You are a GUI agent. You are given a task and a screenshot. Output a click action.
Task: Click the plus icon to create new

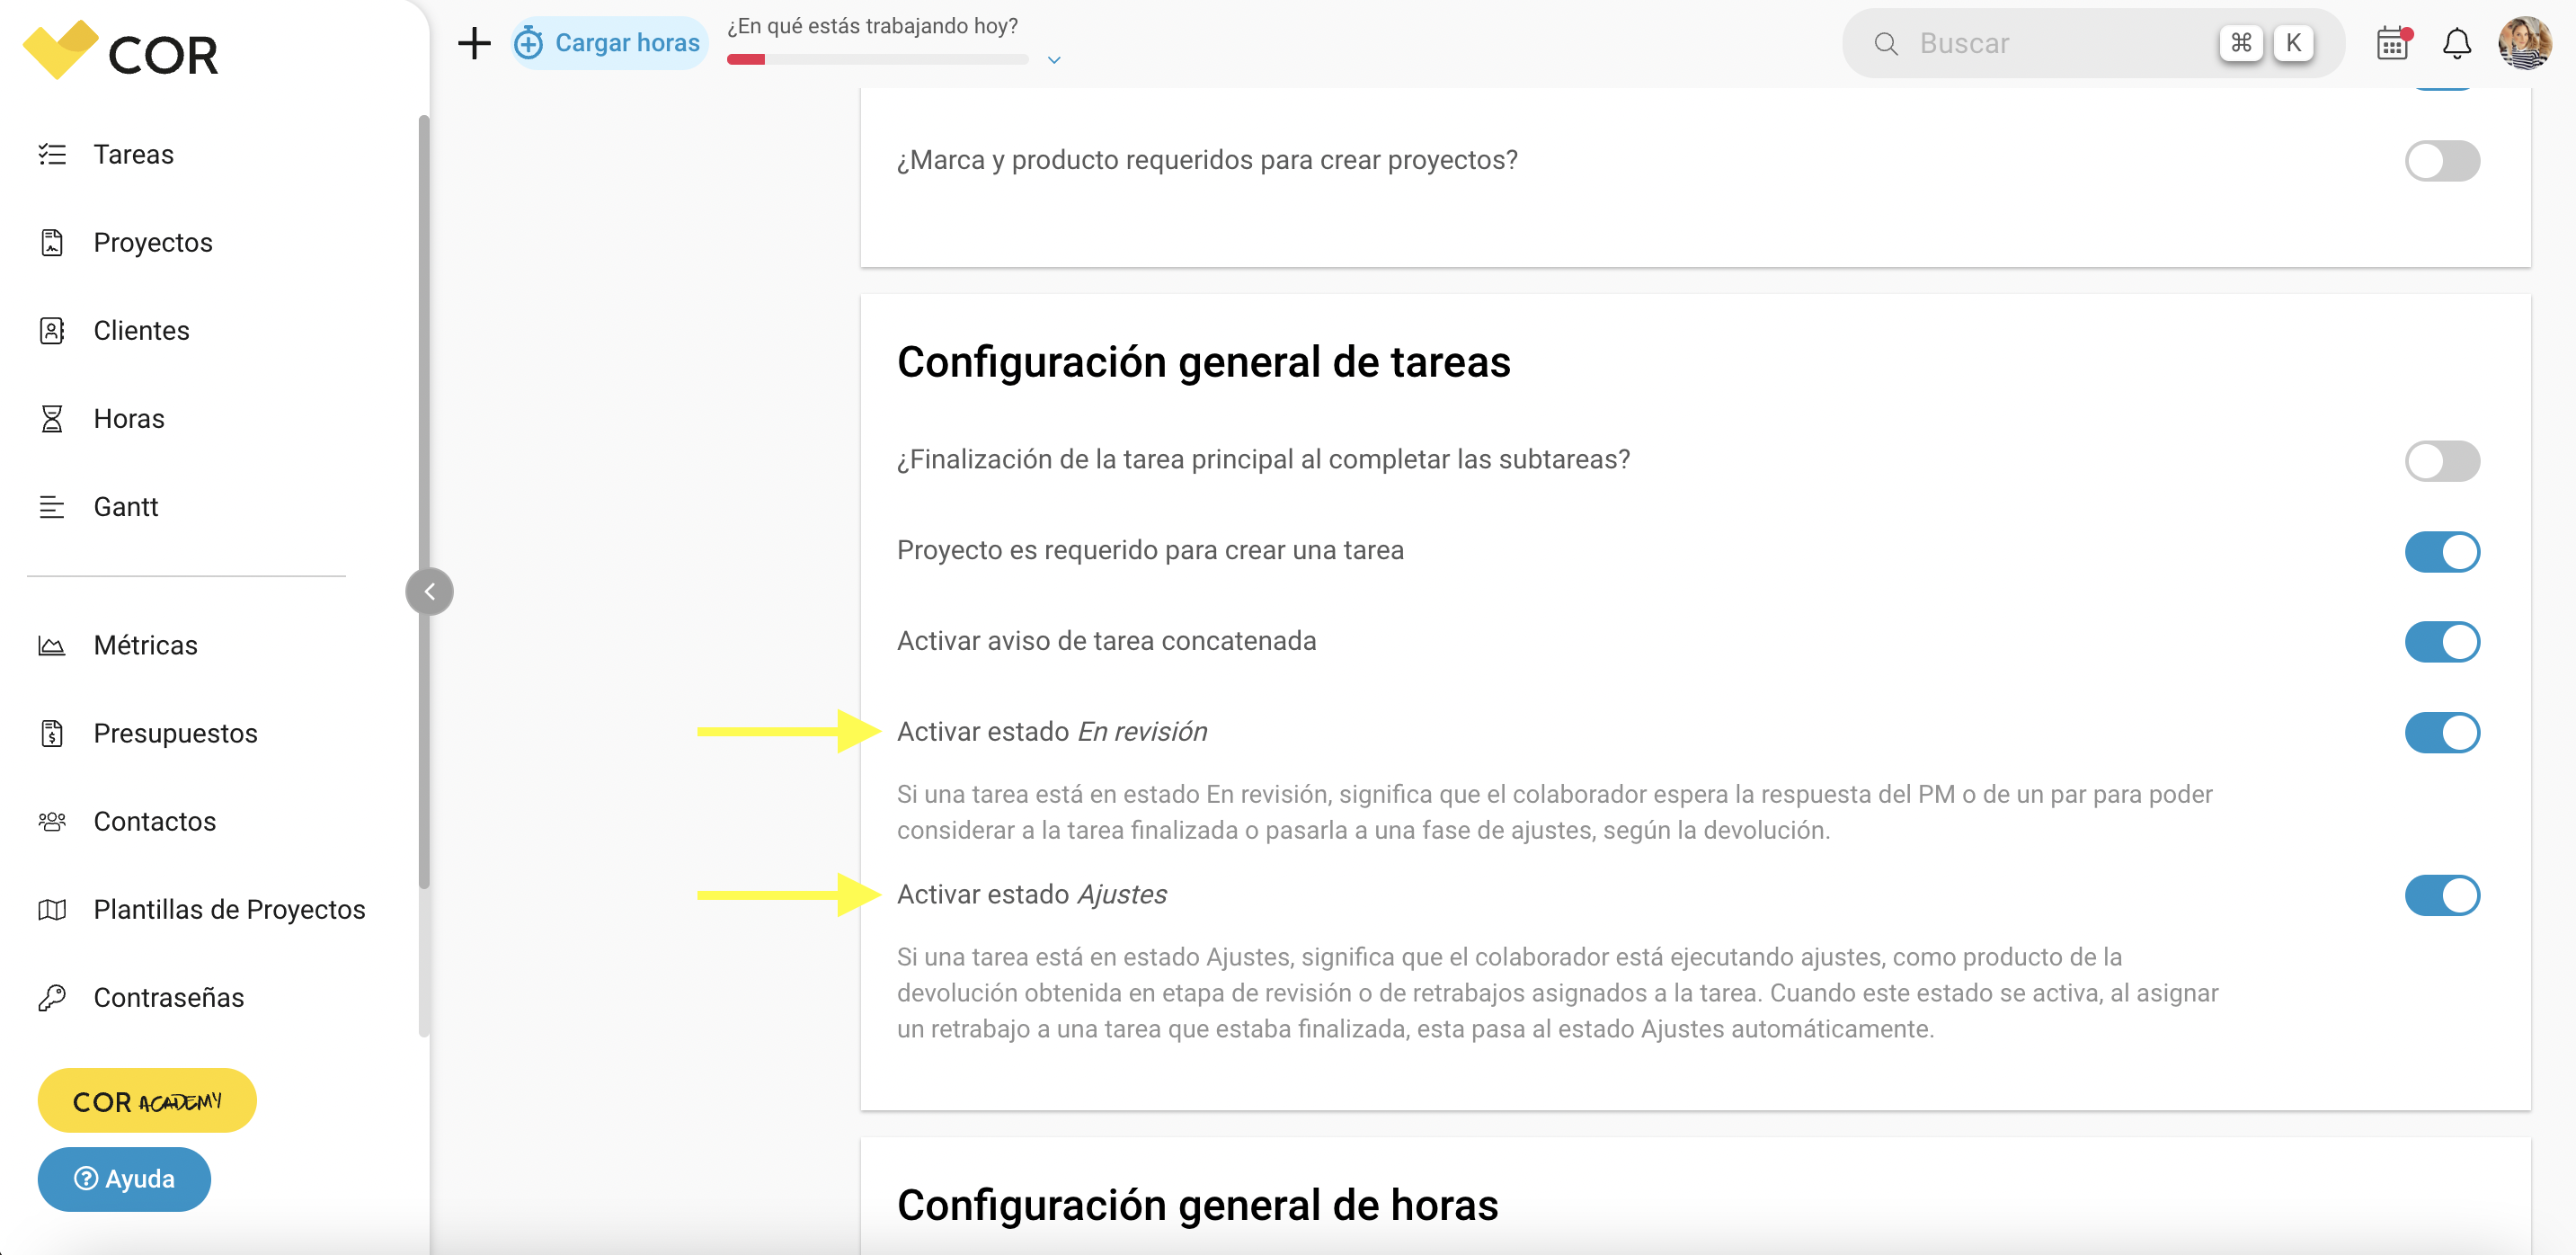tap(474, 43)
